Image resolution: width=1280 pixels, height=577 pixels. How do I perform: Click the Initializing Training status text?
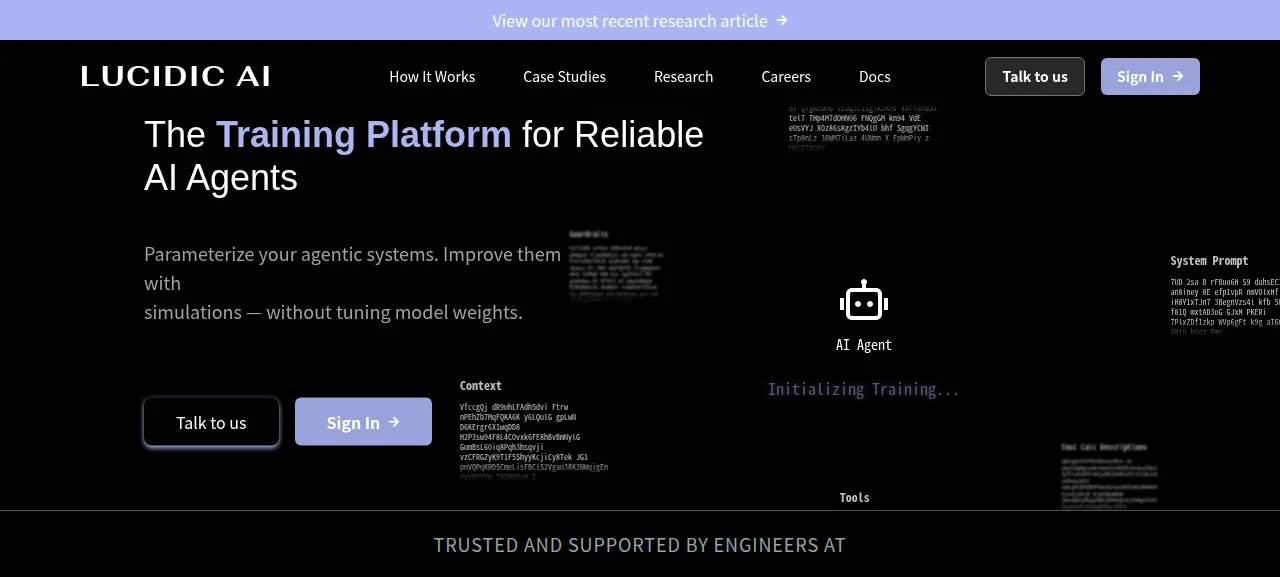coord(864,389)
